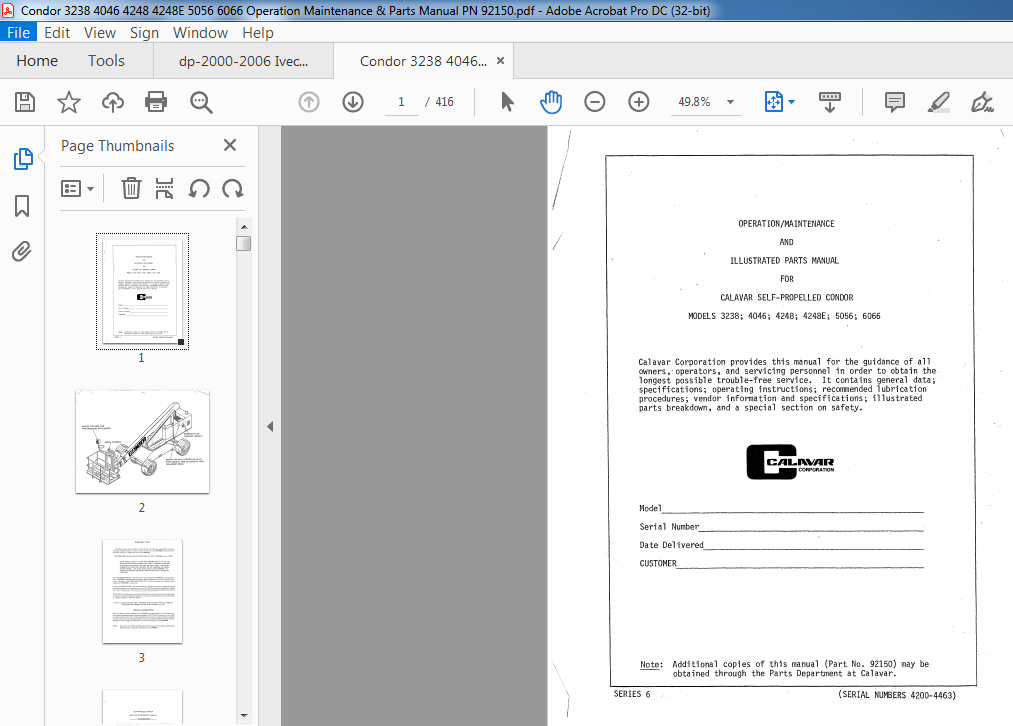This screenshot has width=1013, height=726.
Task: Choose the Selection arrow tool
Action: (x=507, y=102)
